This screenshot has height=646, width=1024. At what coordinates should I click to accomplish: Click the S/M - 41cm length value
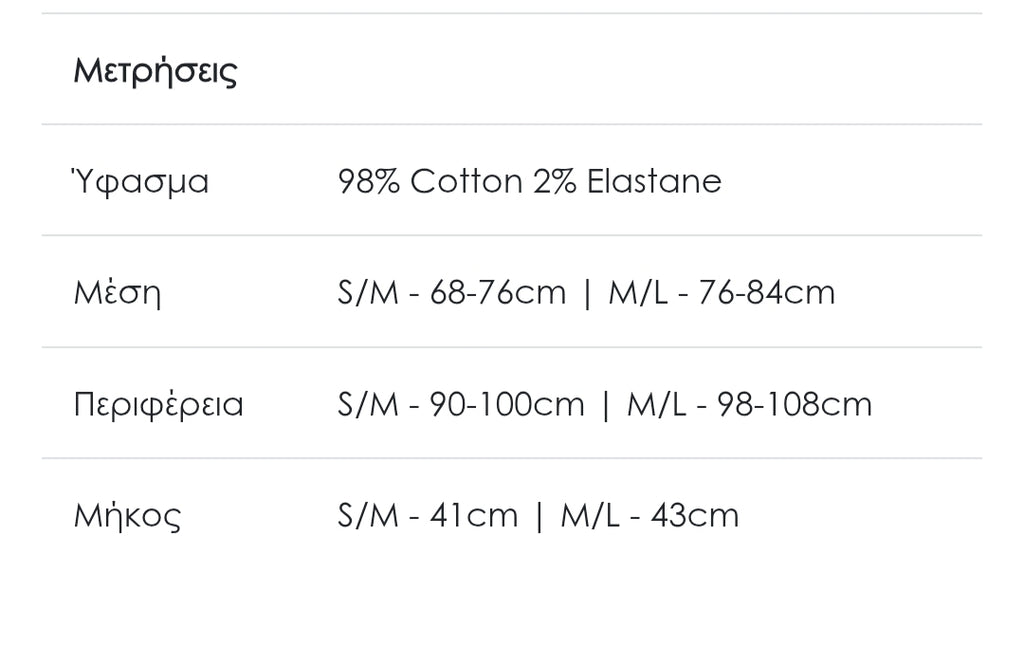(428, 516)
